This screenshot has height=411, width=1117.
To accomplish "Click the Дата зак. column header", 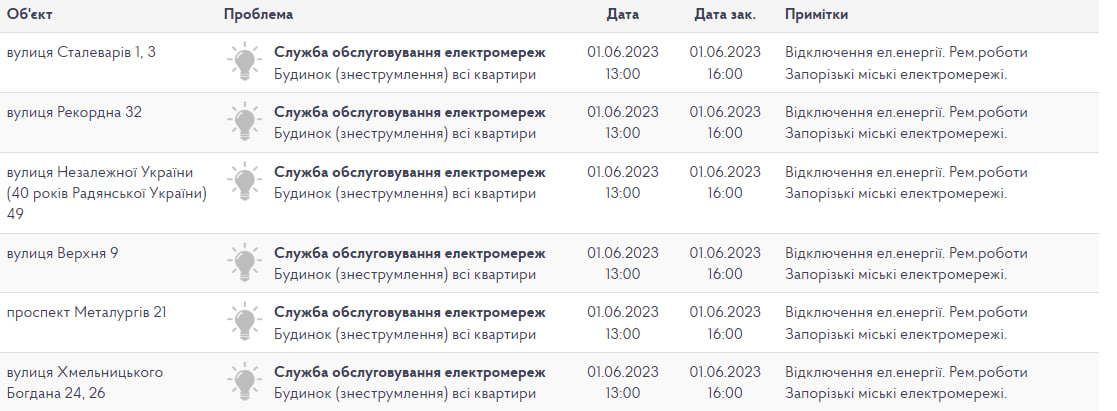I will tap(724, 14).
